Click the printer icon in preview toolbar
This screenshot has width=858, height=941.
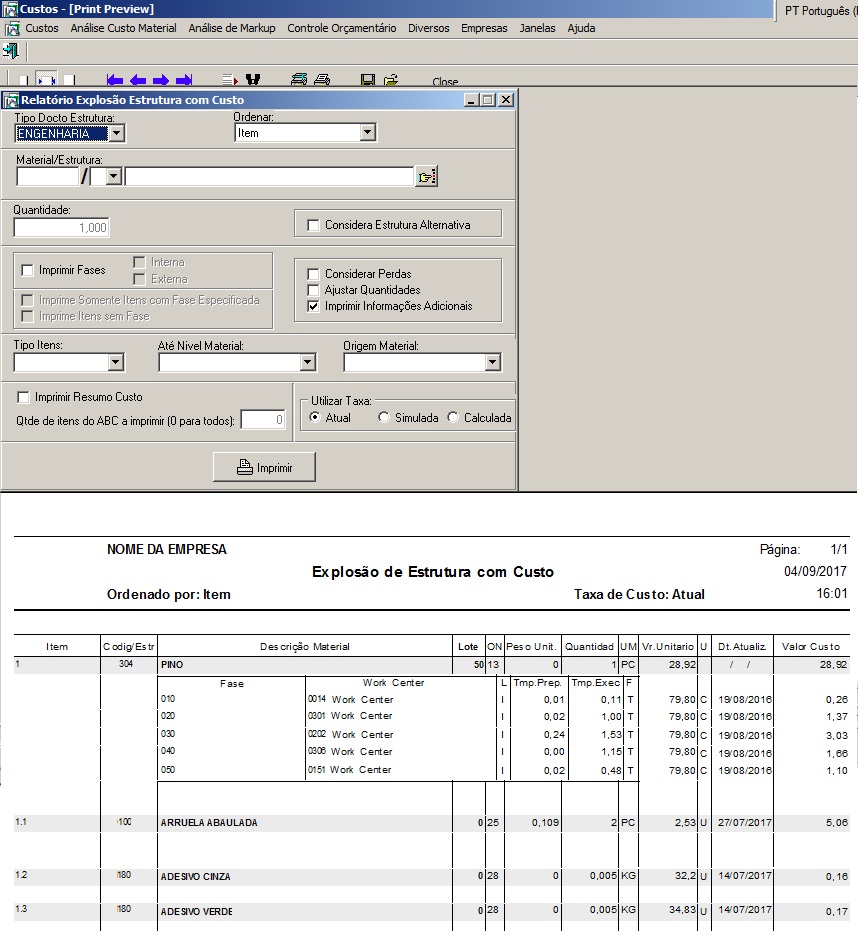click(322, 80)
